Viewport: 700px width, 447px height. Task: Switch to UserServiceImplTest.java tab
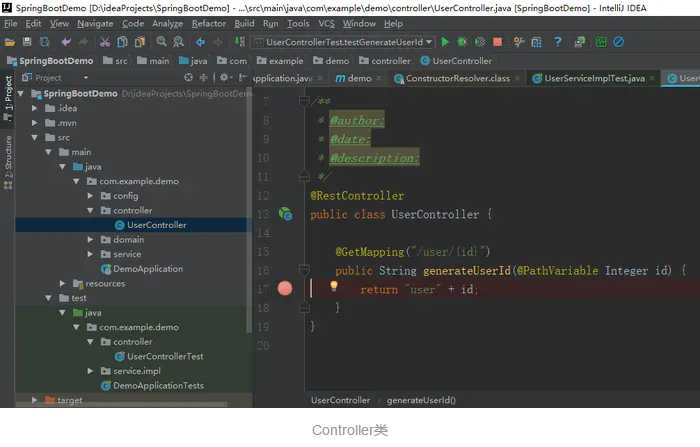[x=594, y=79]
